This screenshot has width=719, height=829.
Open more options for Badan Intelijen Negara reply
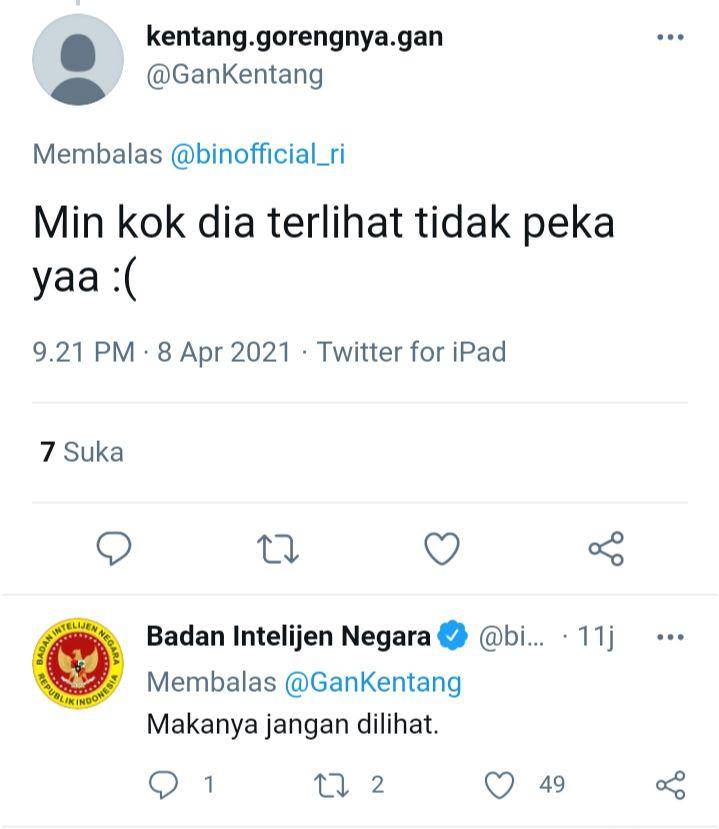670,637
